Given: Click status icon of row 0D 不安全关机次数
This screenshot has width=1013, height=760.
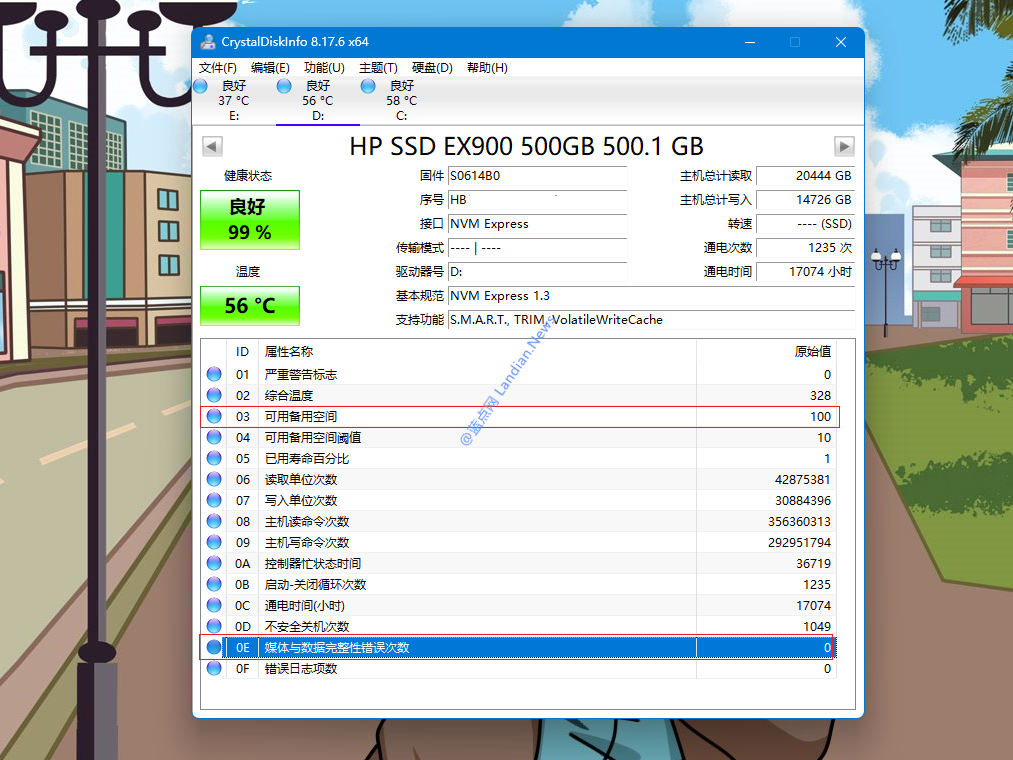Looking at the screenshot, I should pyautogui.click(x=214, y=626).
